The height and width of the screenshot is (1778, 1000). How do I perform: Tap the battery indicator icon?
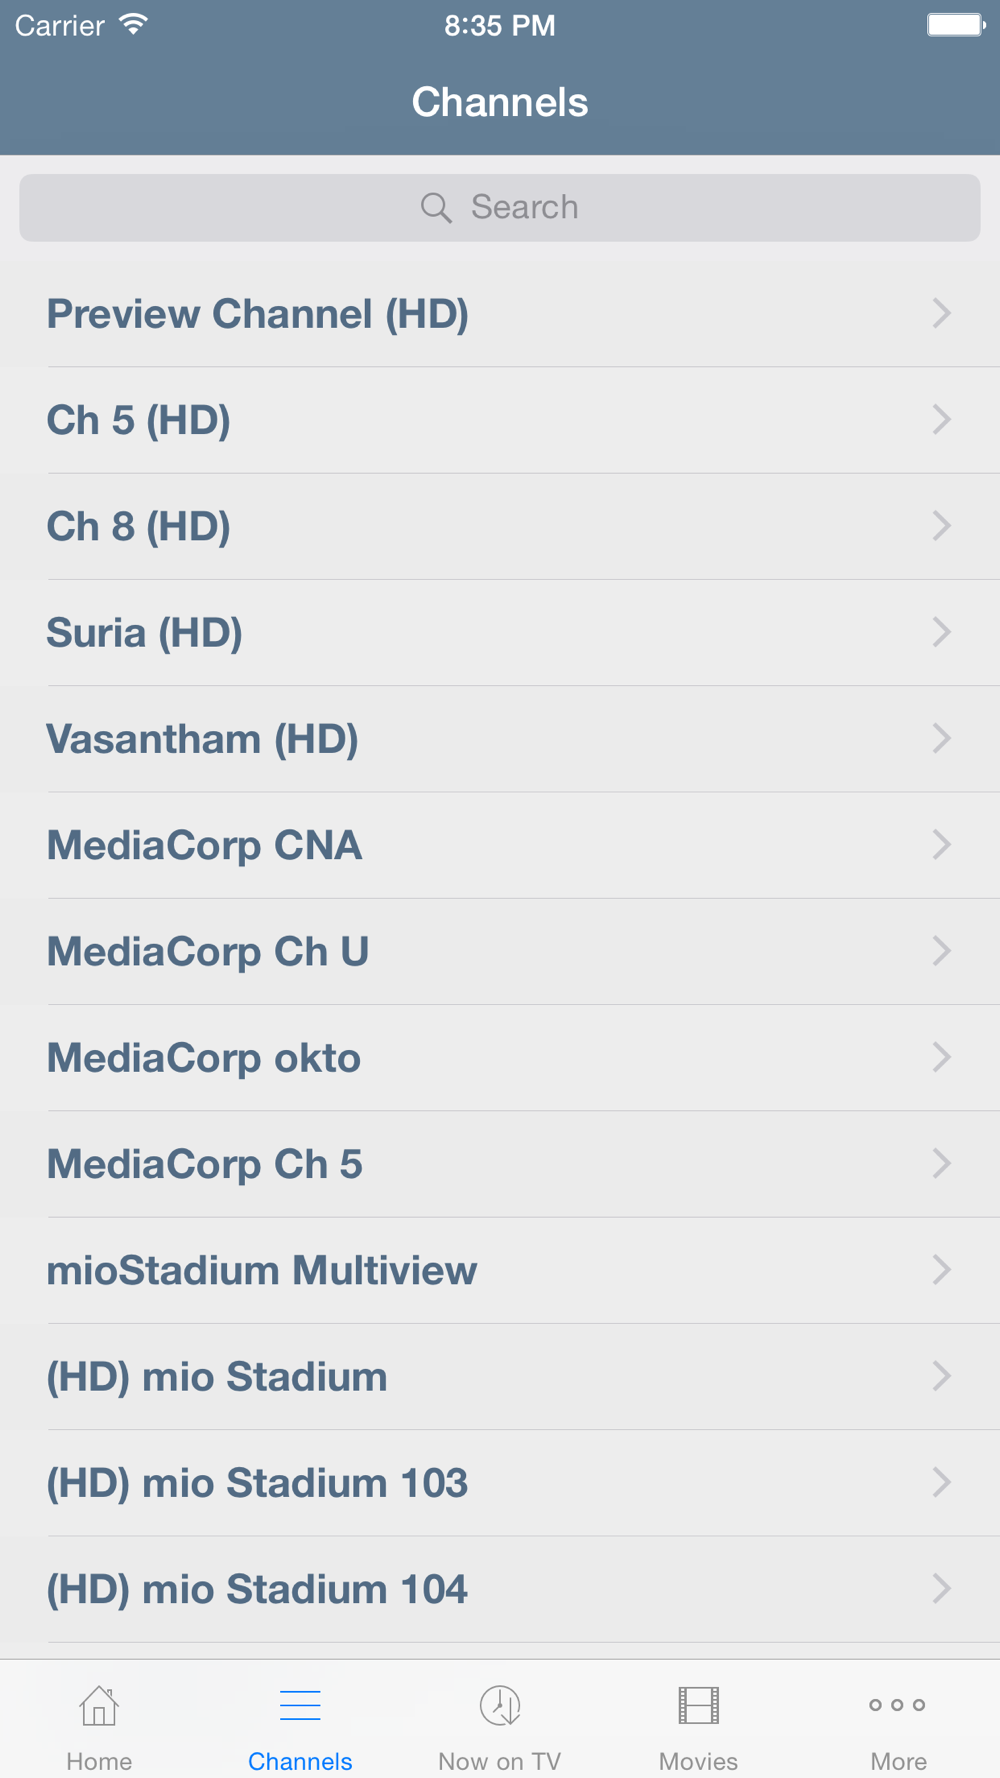(x=955, y=25)
